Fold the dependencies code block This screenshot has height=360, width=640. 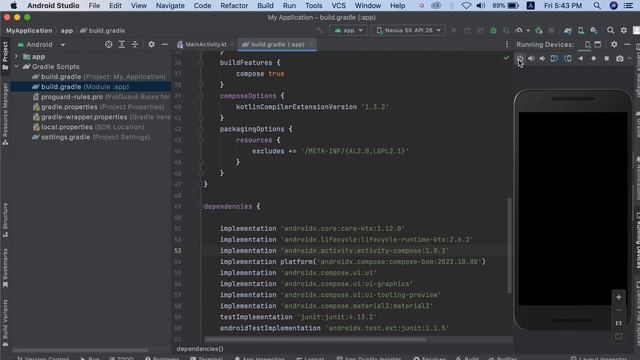pos(200,207)
